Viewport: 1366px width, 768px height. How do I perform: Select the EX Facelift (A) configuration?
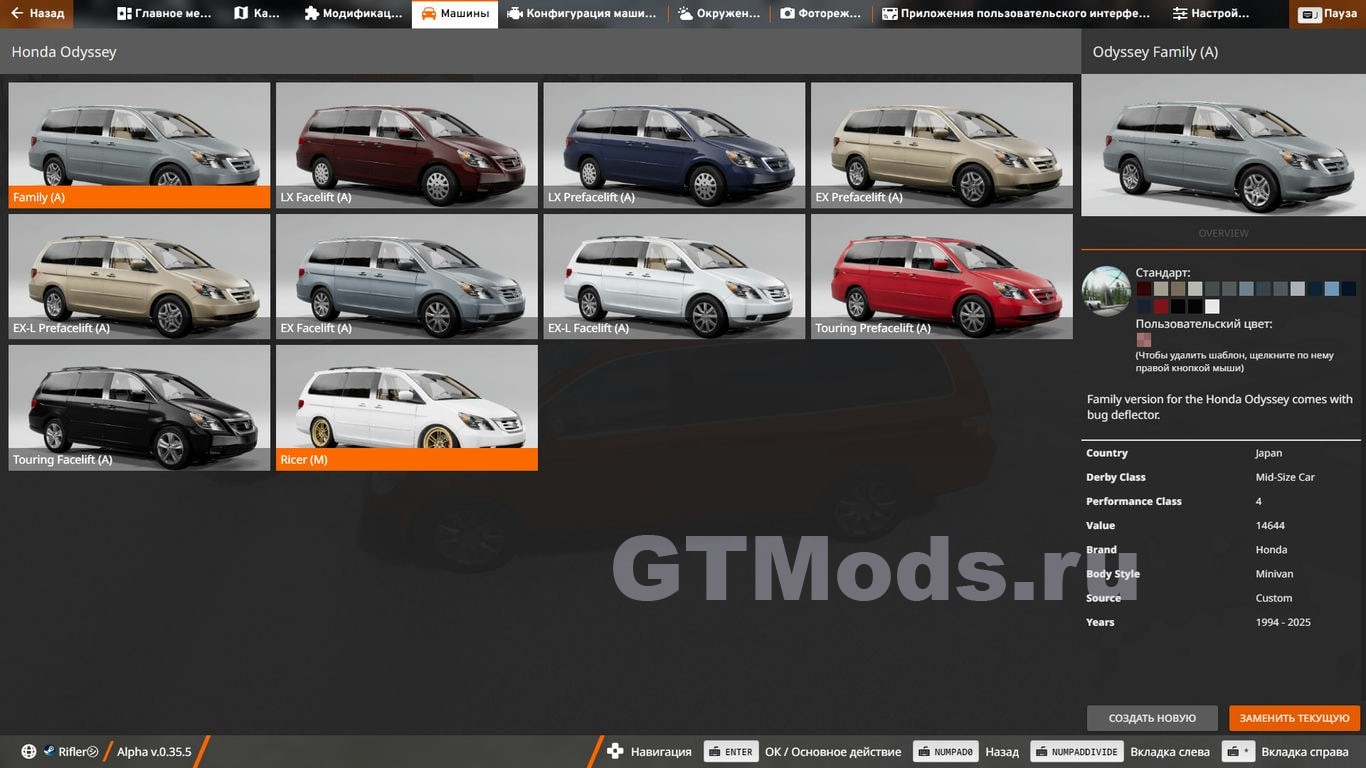(407, 276)
